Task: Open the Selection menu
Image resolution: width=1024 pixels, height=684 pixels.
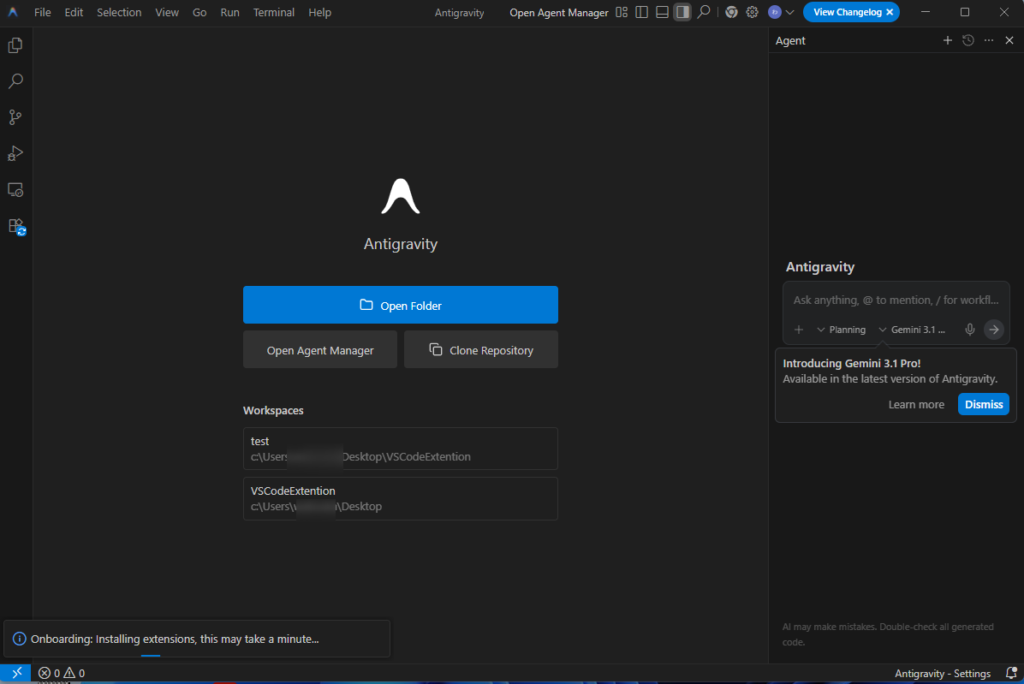Action: 119,13
